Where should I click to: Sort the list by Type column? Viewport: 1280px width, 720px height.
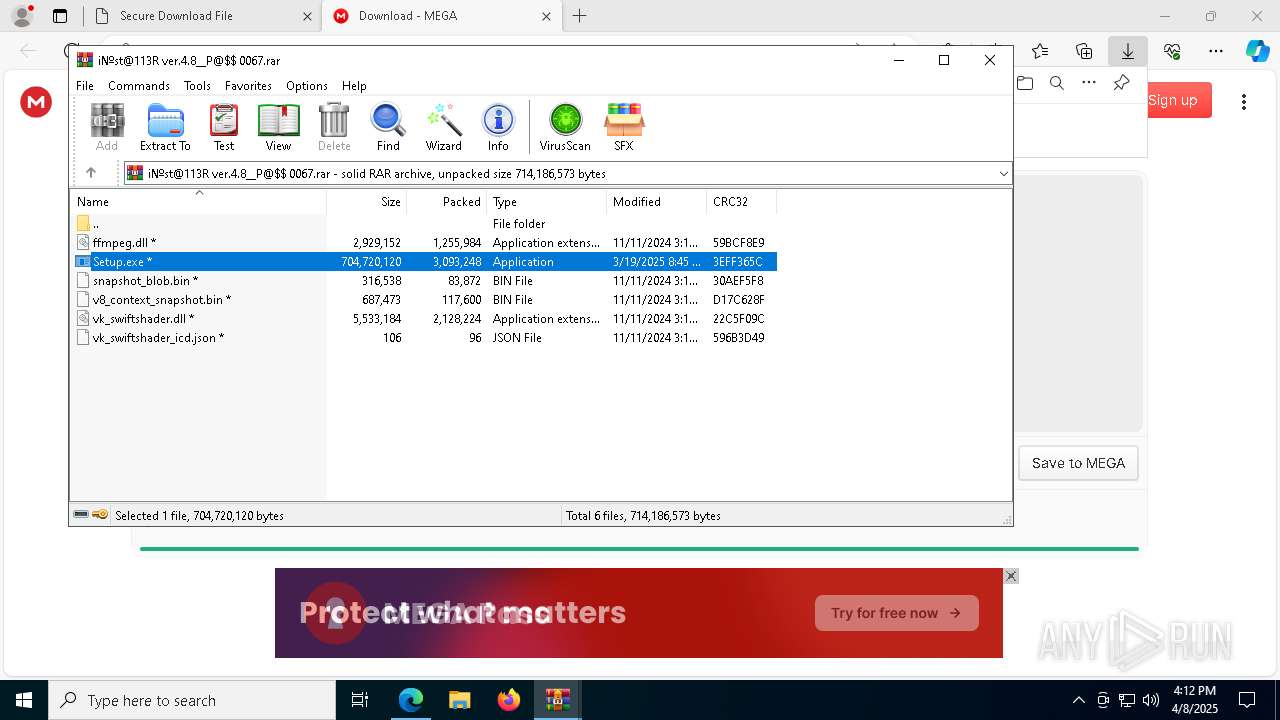(x=546, y=202)
